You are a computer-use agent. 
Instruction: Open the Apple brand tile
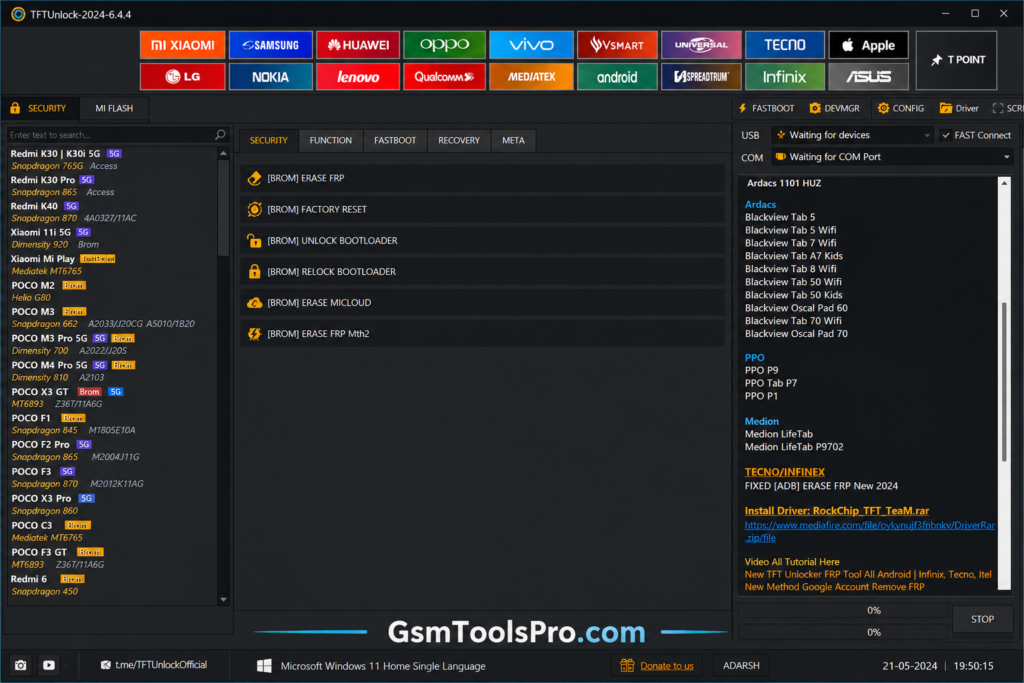869,45
